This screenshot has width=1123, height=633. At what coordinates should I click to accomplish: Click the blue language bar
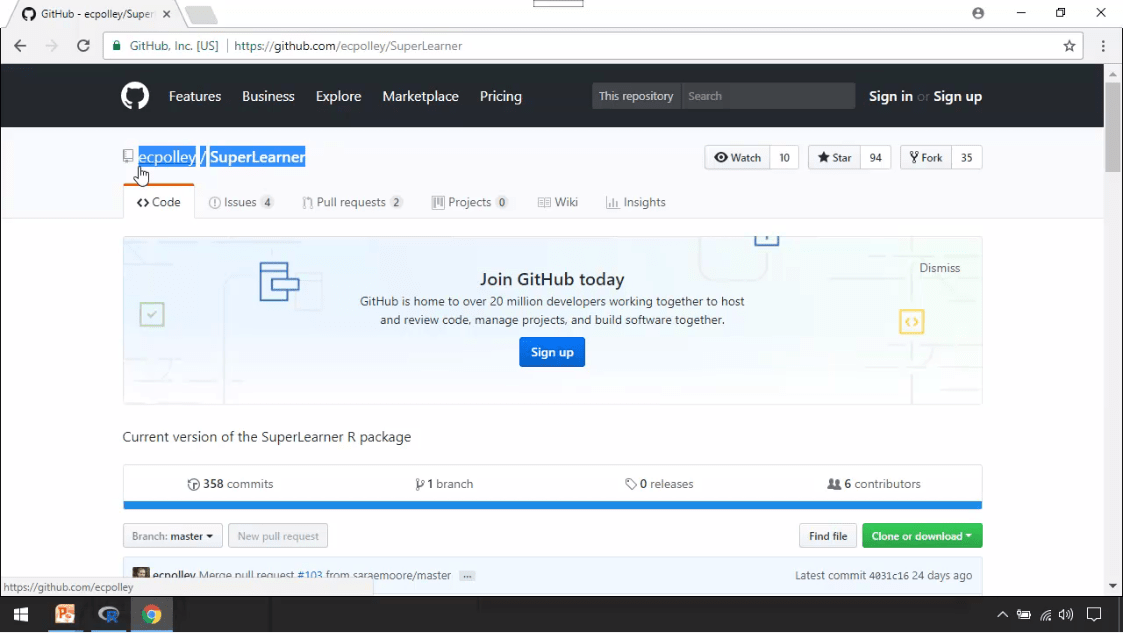click(552, 505)
